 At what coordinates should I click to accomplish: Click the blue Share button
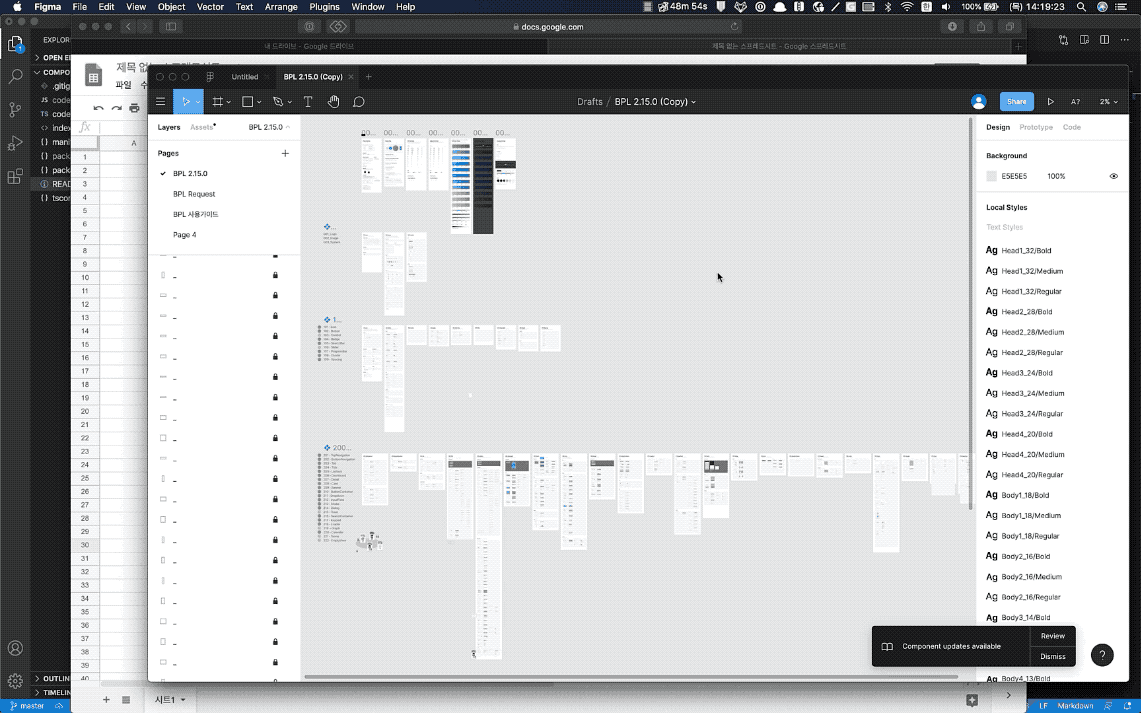point(1017,102)
